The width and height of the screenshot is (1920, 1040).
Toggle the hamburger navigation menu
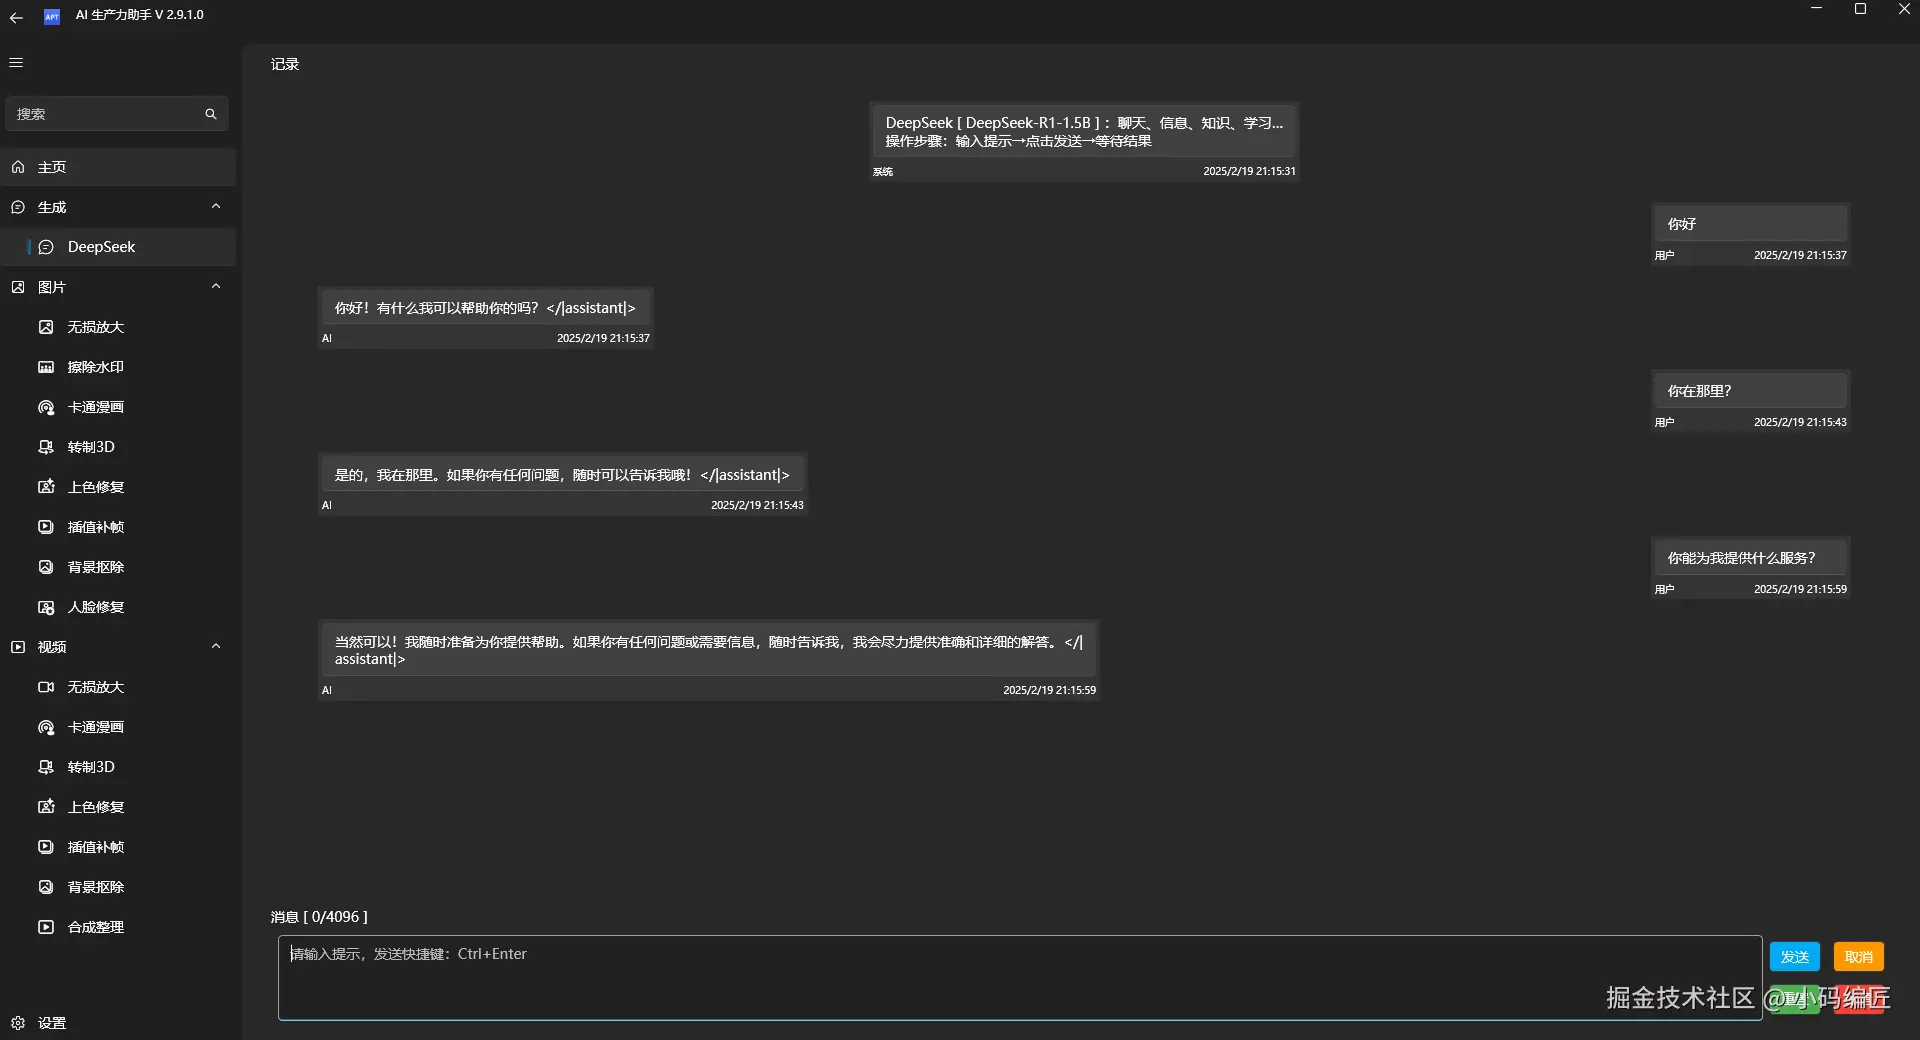(x=16, y=63)
